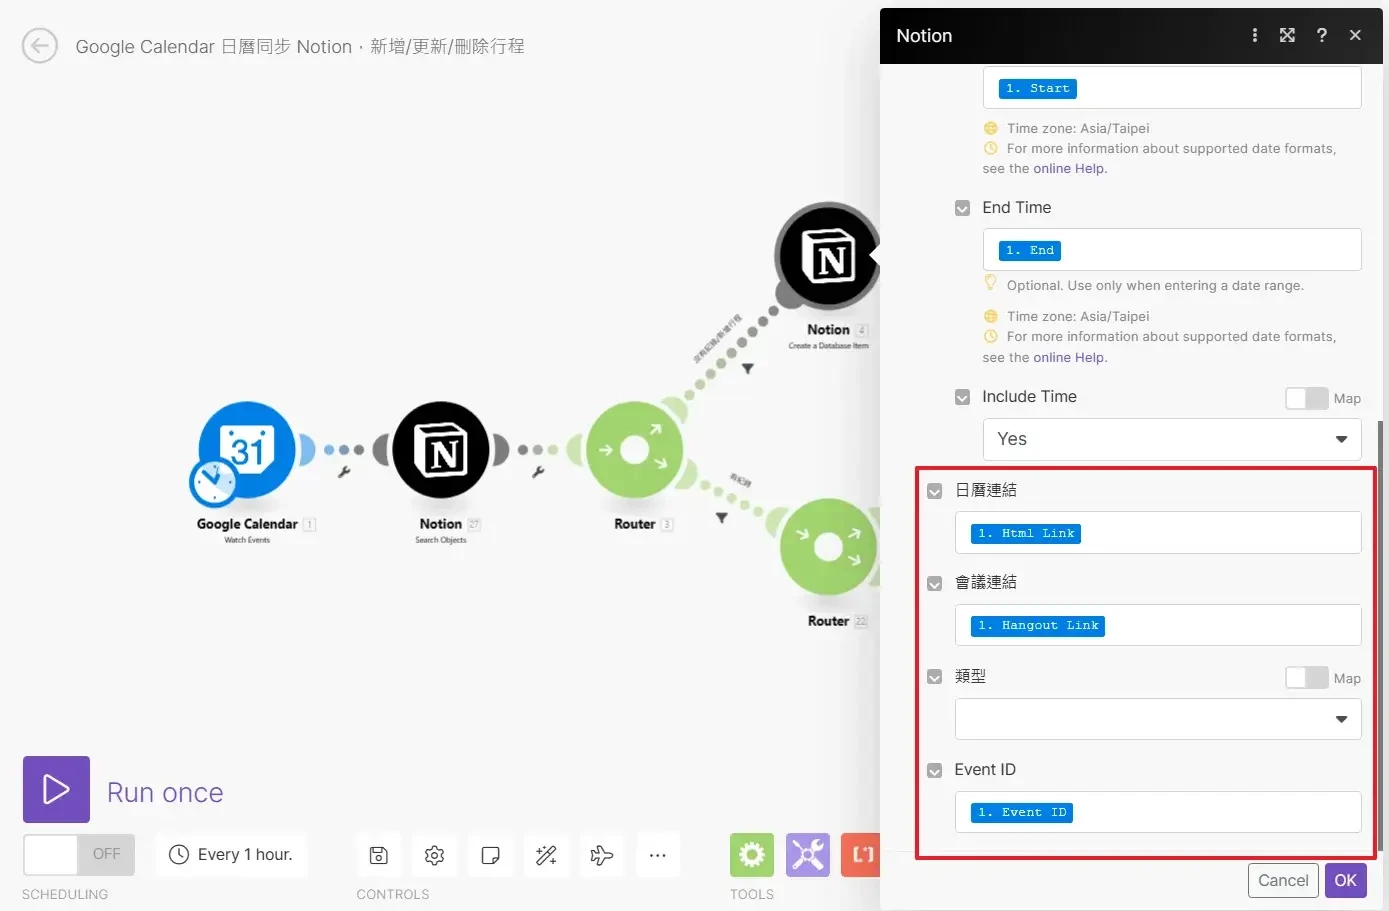Click the Run once label
Screen dimensions: 1389x911
165,792
